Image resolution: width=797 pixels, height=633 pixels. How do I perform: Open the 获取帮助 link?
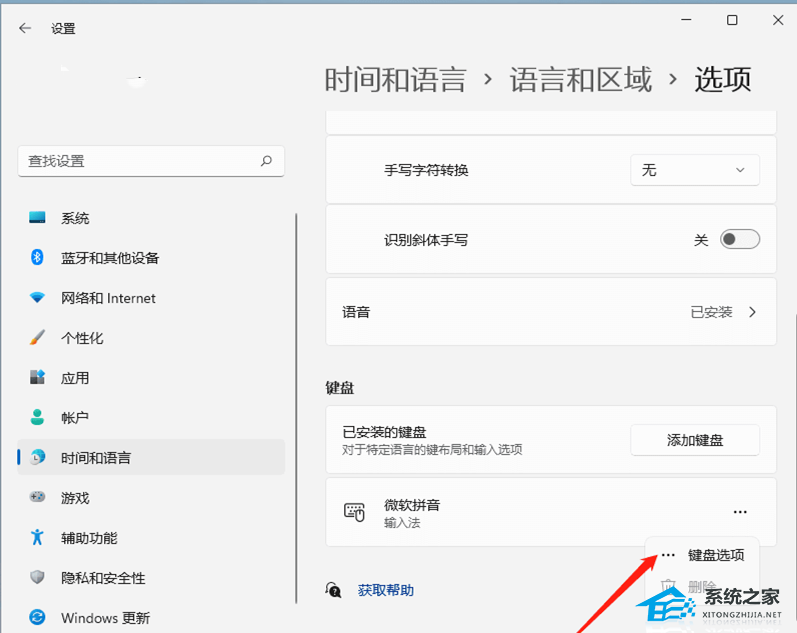tap(385, 591)
